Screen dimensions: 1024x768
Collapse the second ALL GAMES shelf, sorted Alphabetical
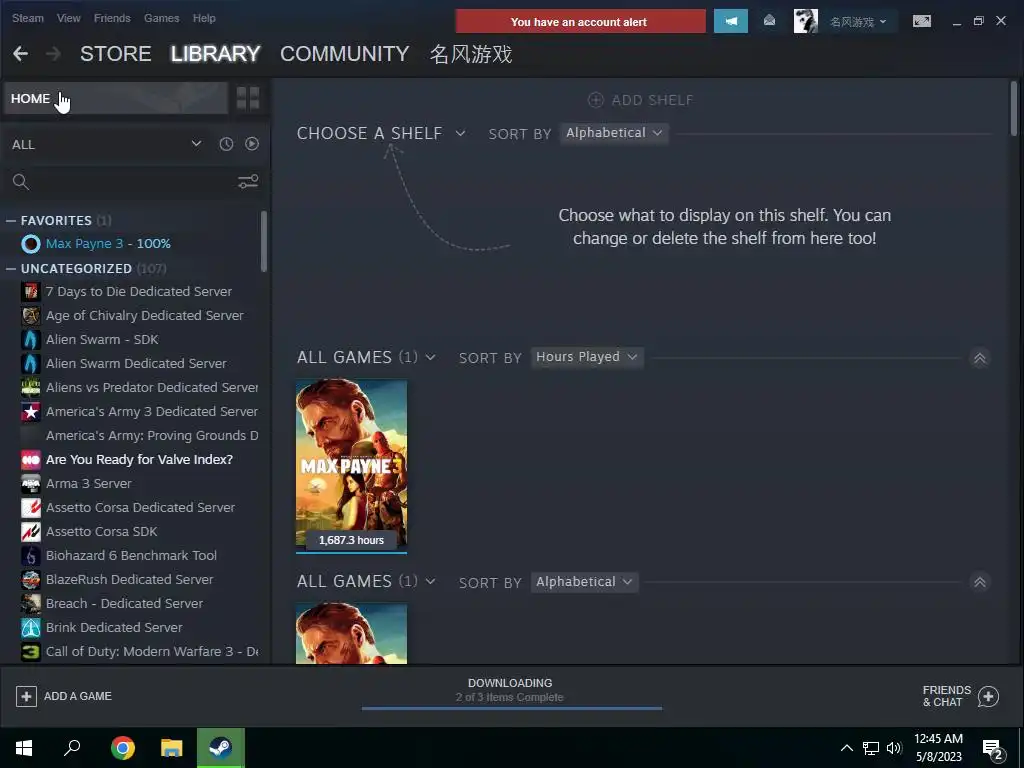[980, 582]
